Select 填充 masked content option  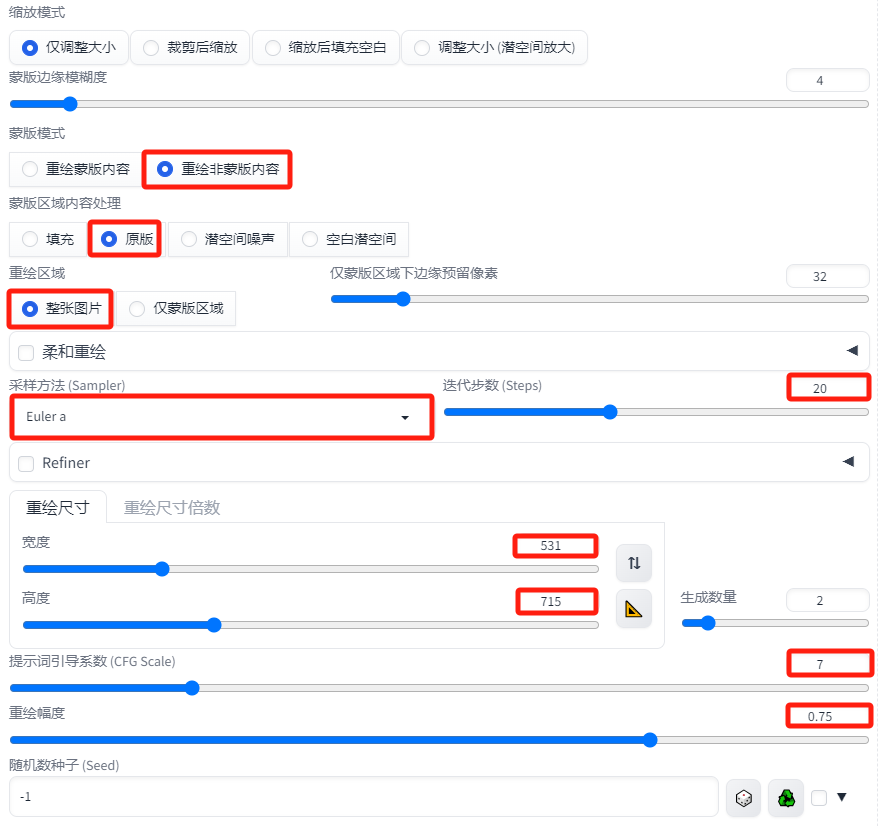(x=48, y=239)
